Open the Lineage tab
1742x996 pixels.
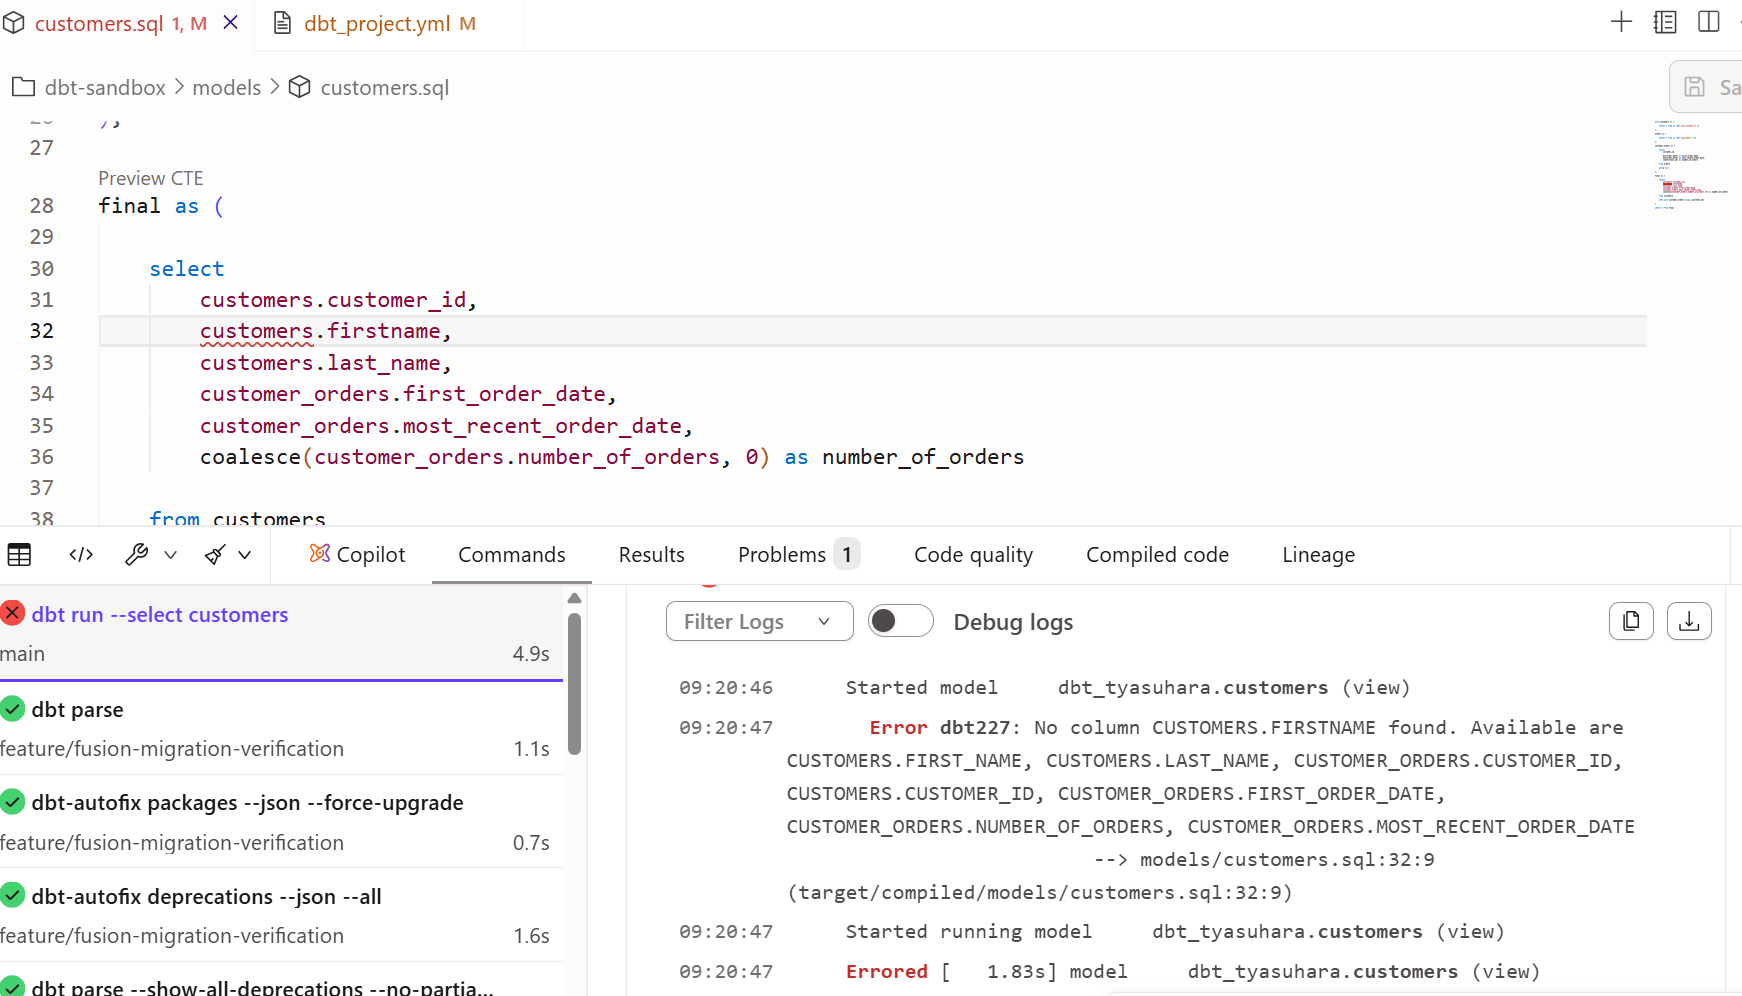pyautogui.click(x=1319, y=555)
